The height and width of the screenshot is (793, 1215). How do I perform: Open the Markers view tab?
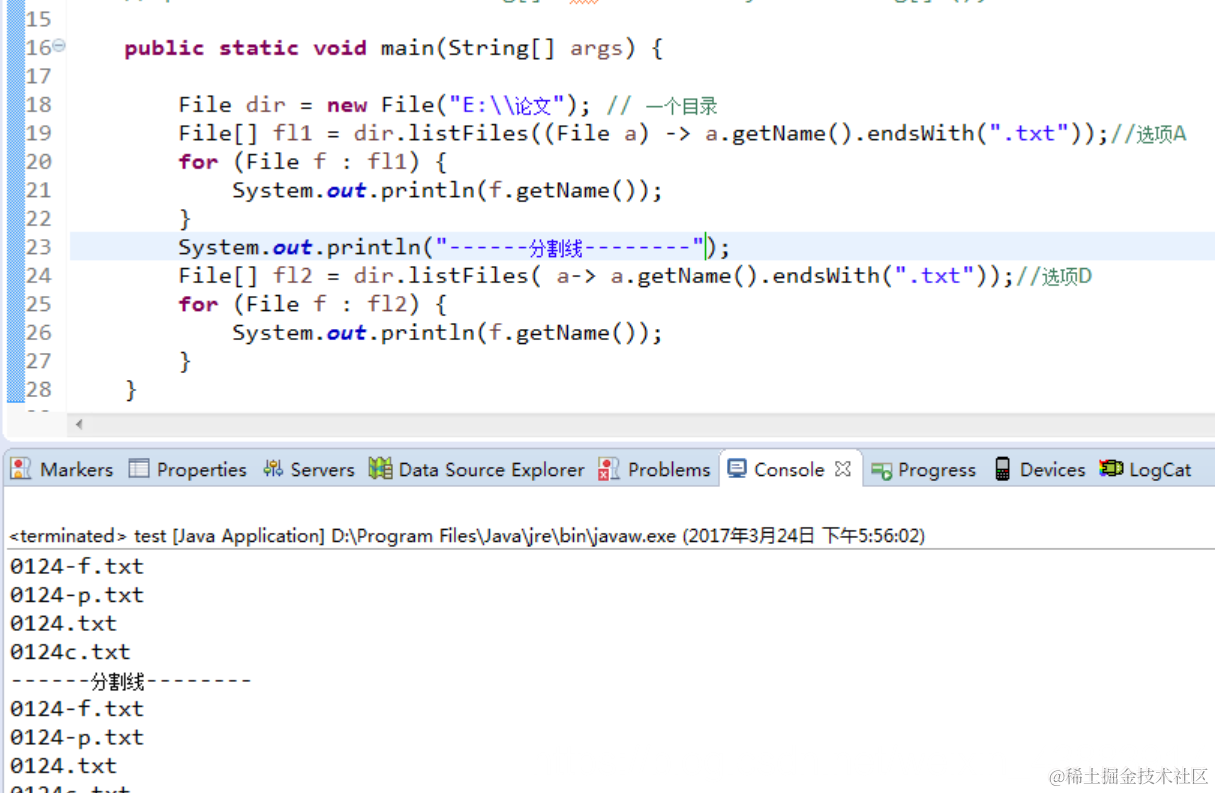coord(62,469)
